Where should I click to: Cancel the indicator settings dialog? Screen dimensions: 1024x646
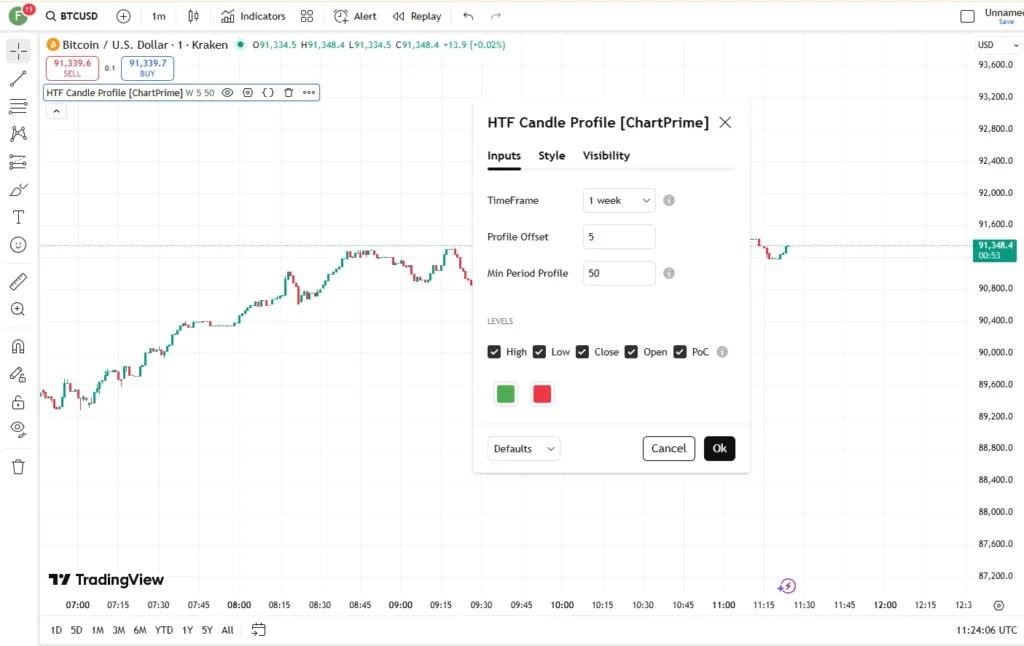coord(669,449)
